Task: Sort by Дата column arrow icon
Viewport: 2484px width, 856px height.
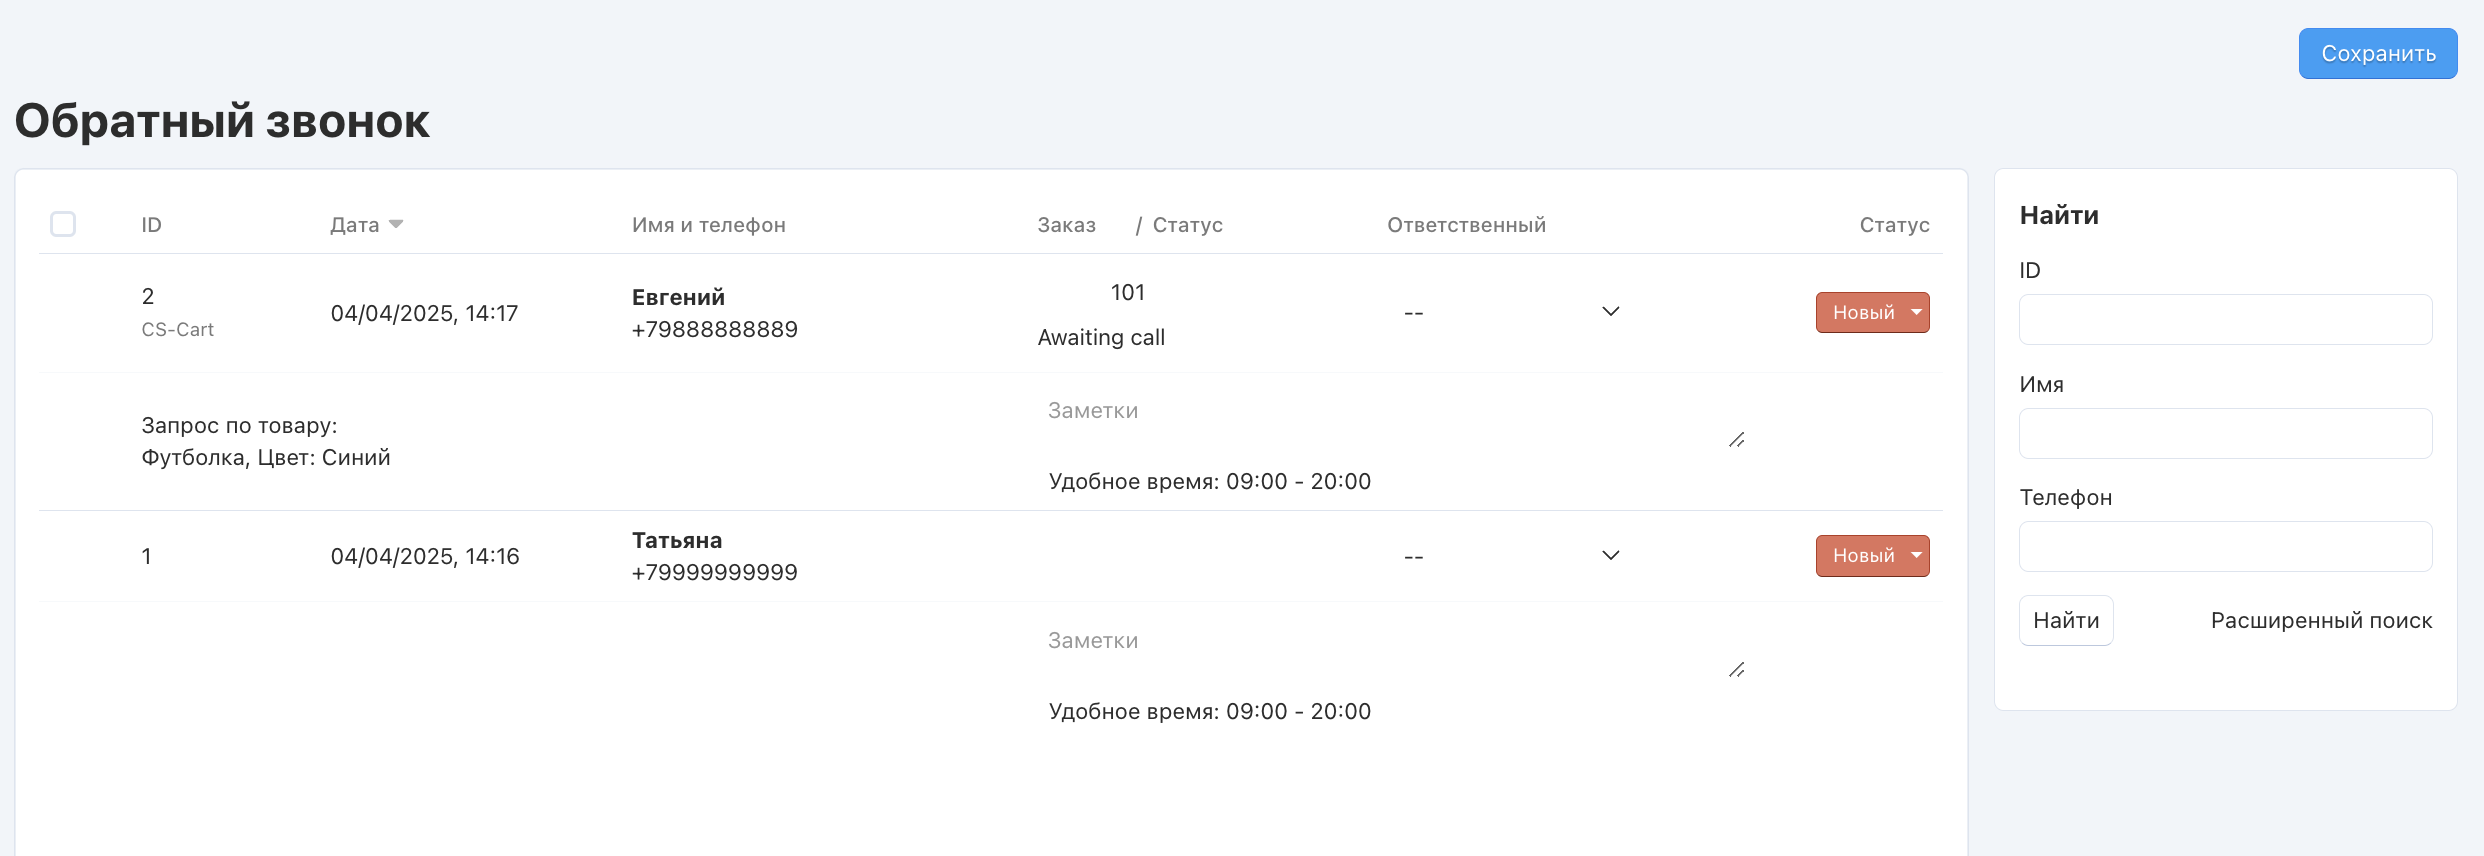Action: (x=396, y=224)
